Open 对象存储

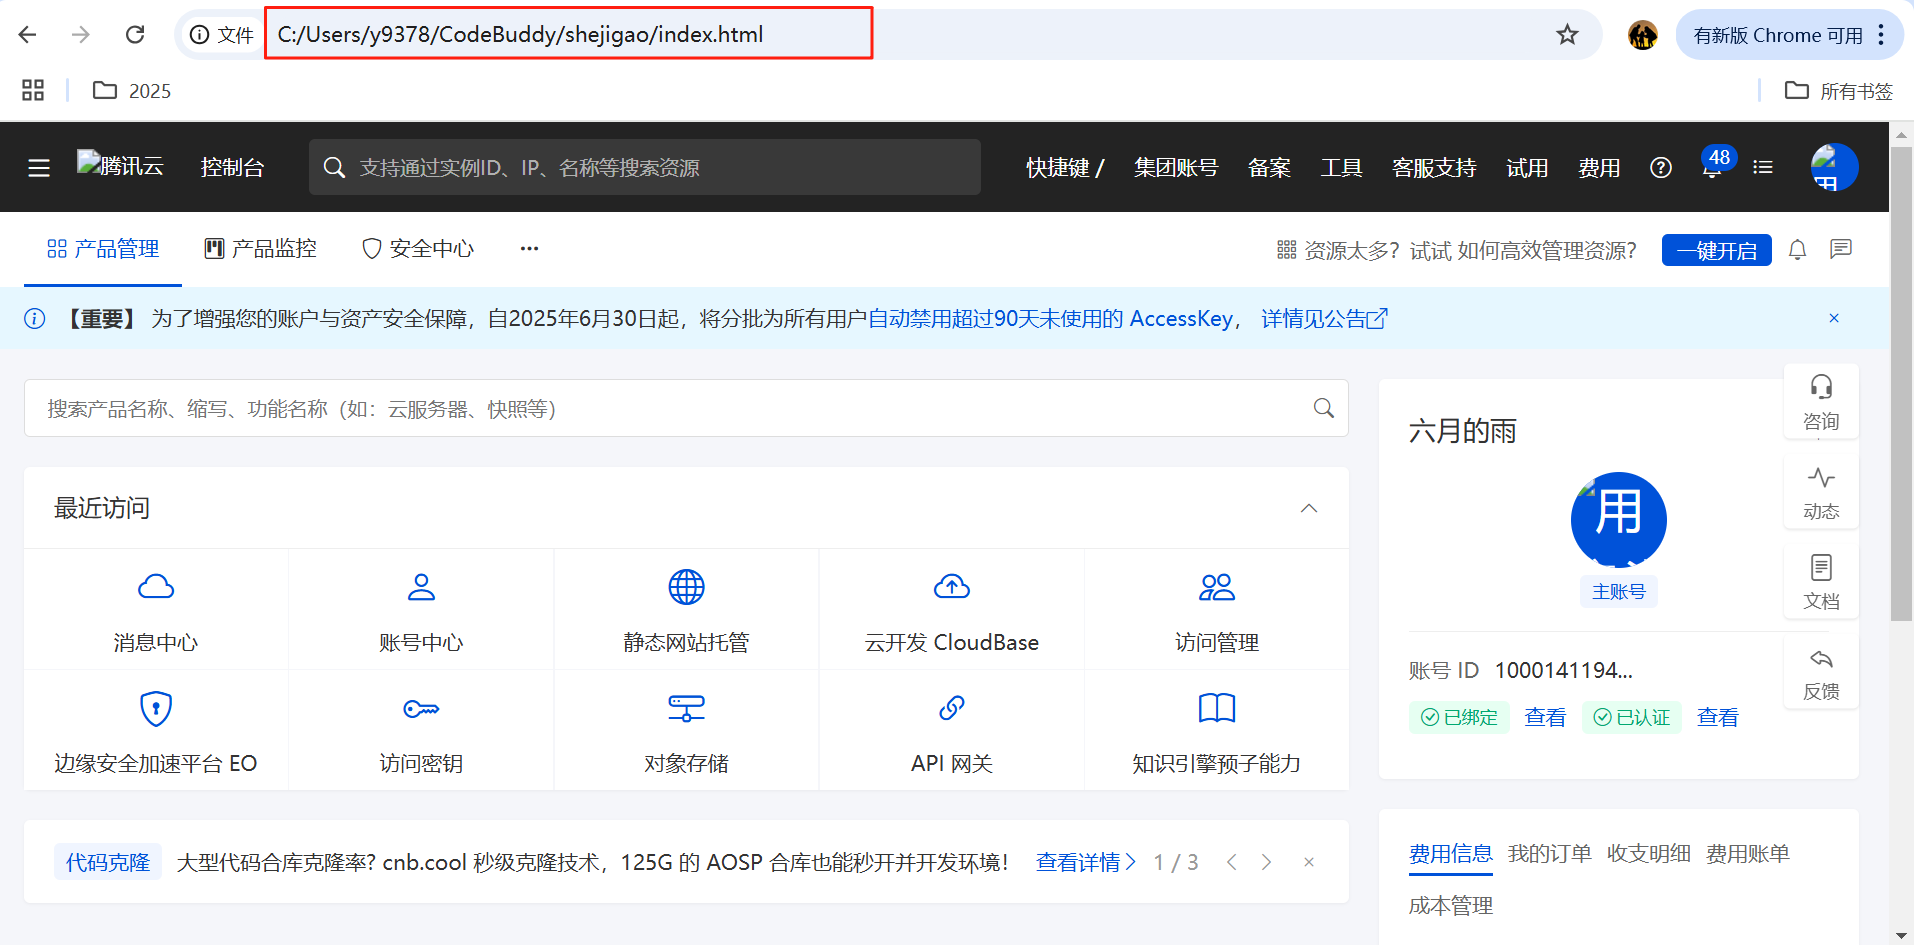tap(686, 731)
